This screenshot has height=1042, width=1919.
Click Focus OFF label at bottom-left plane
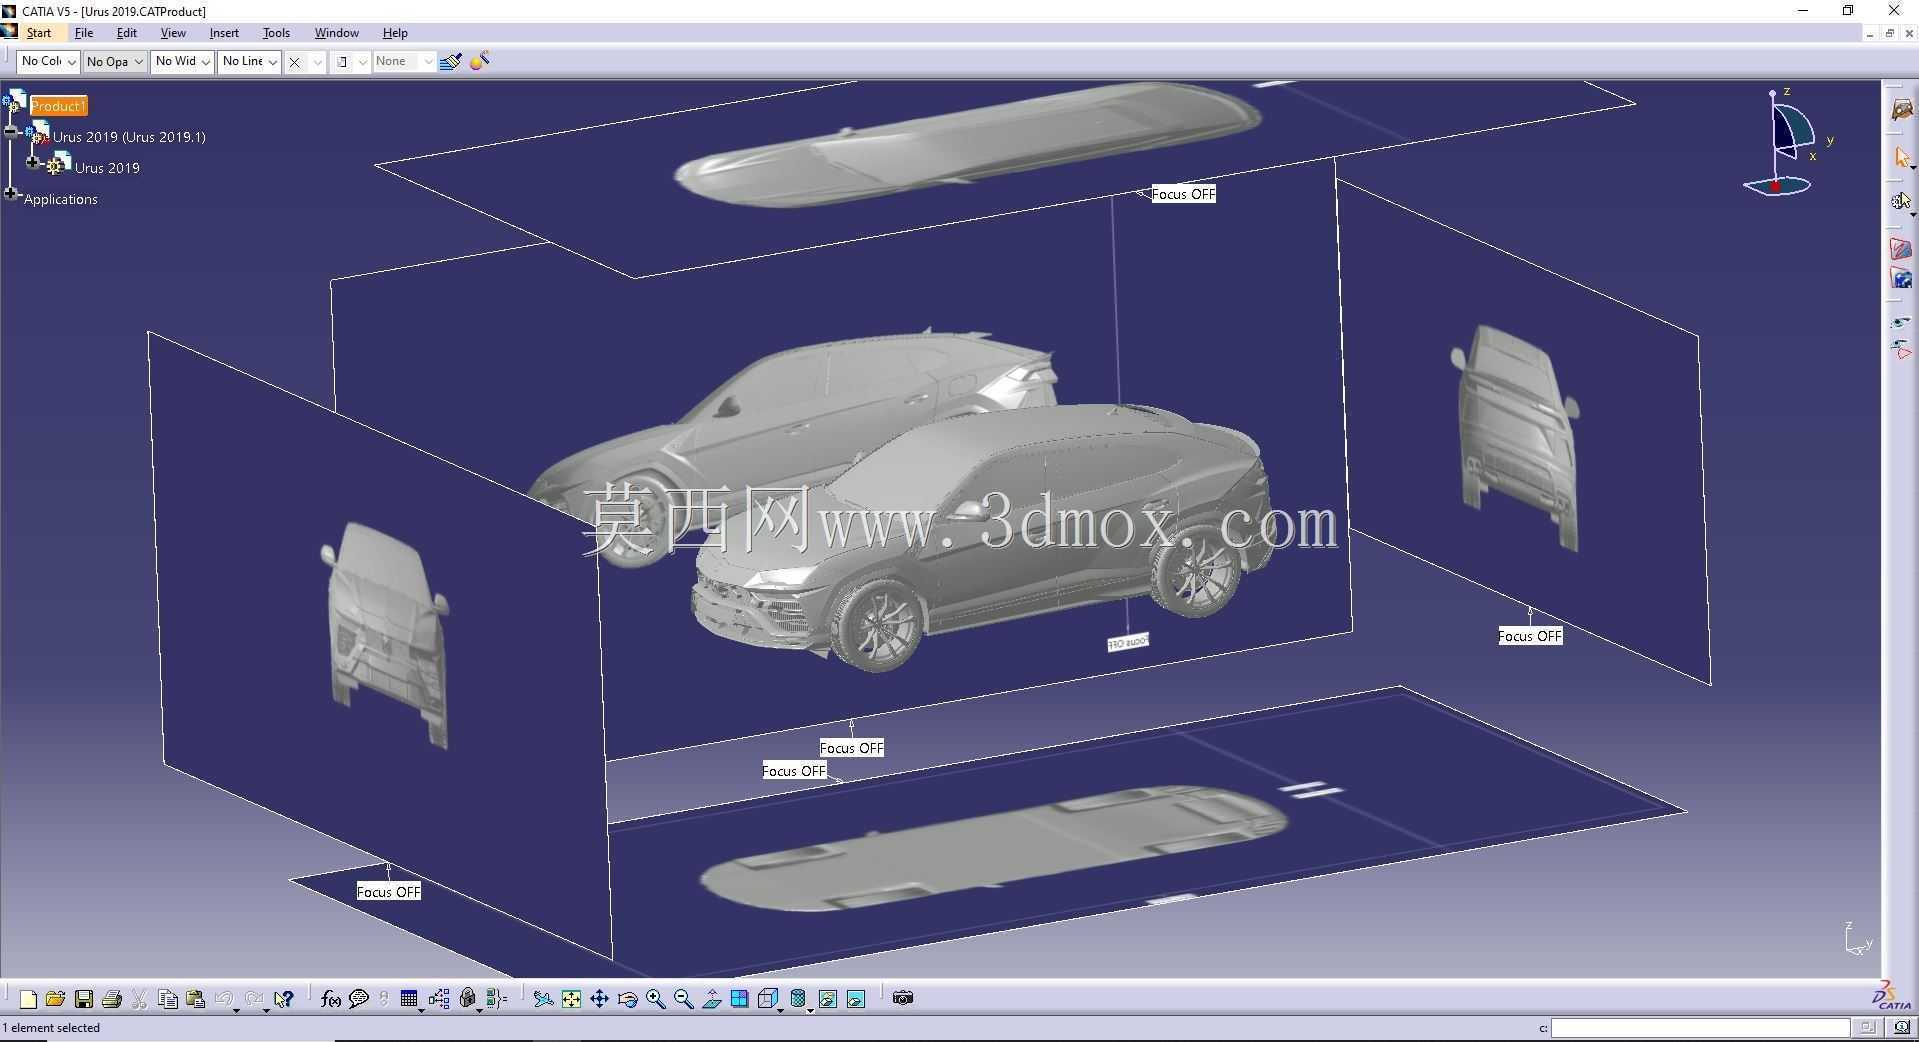pos(389,892)
